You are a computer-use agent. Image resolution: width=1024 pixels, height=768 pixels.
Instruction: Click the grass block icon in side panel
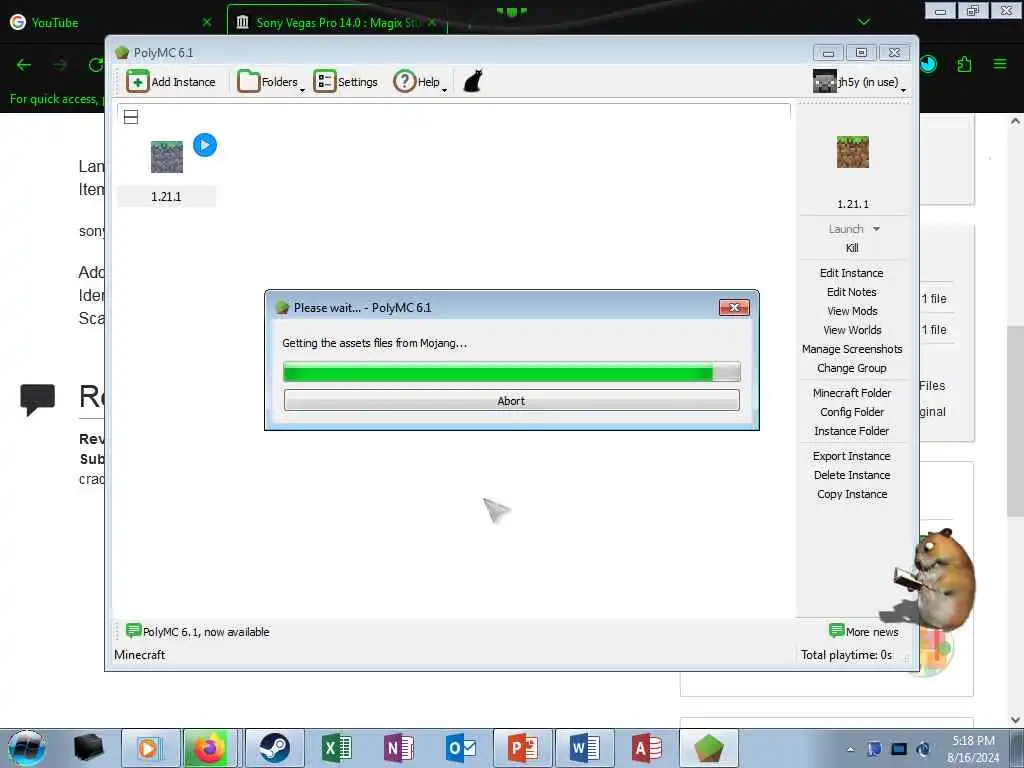tap(853, 152)
